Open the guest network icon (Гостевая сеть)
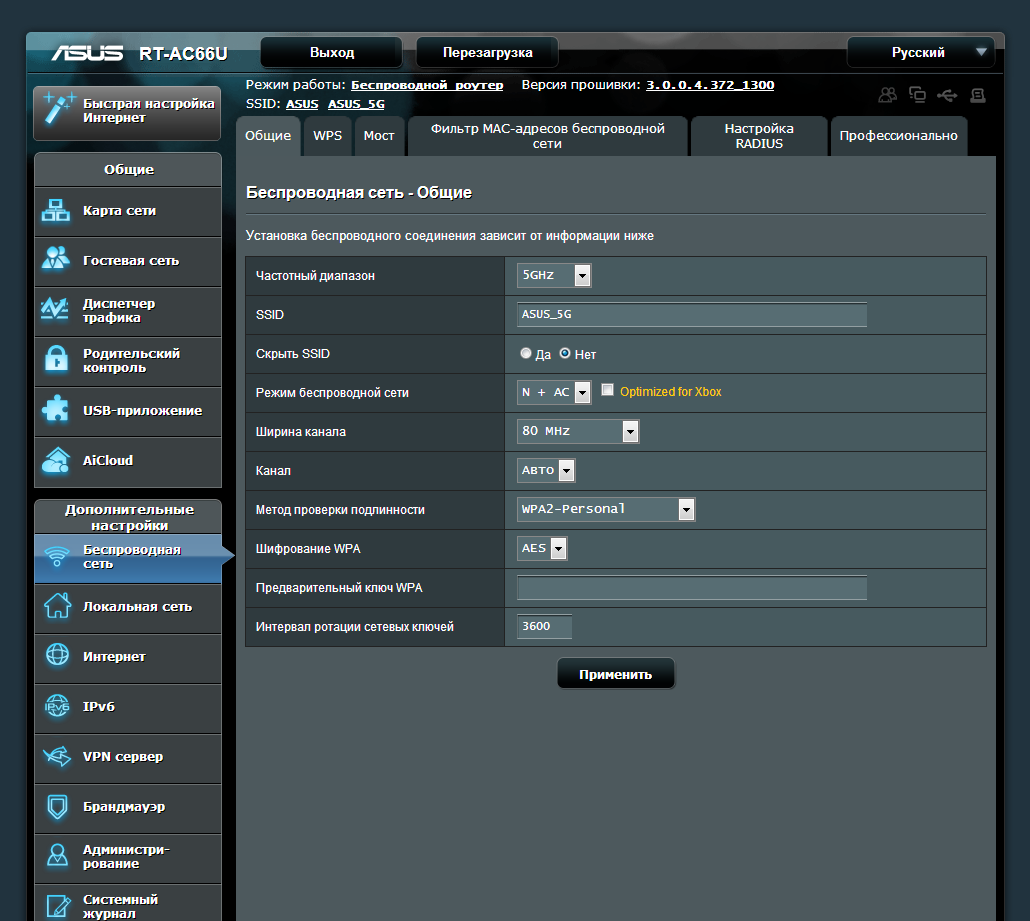This screenshot has width=1030, height=921. coord(56,258)
